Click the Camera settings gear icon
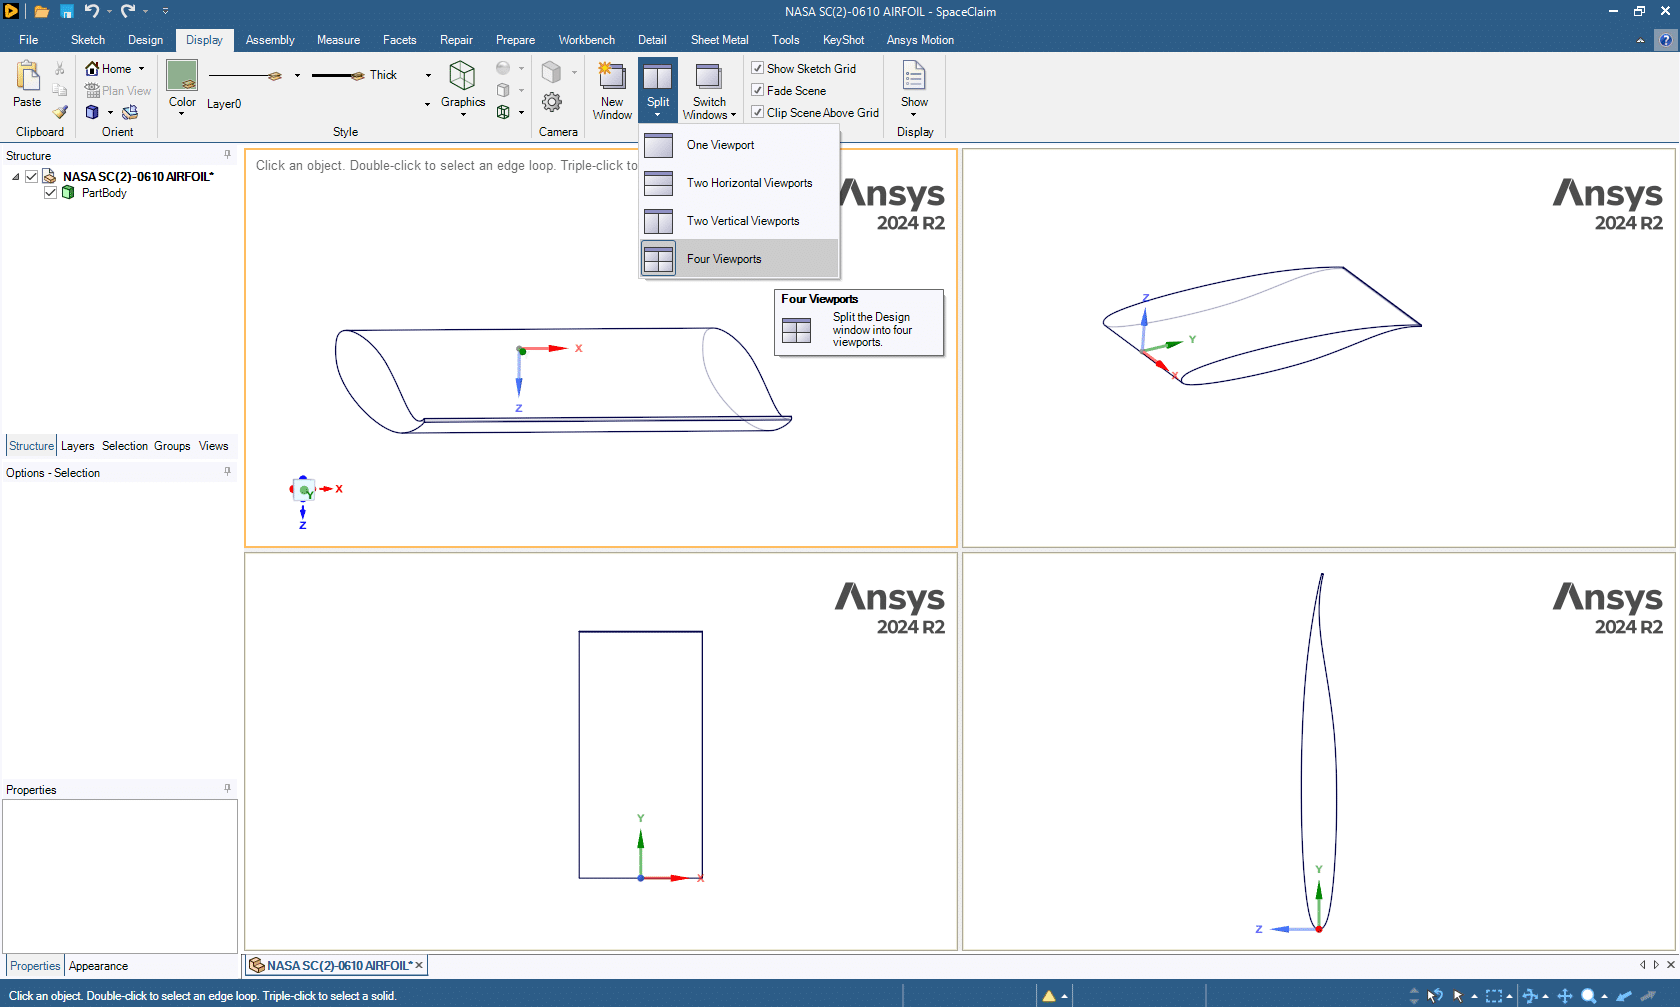This screenshot has height=1007, width=1680. click(x=552, y=102)
